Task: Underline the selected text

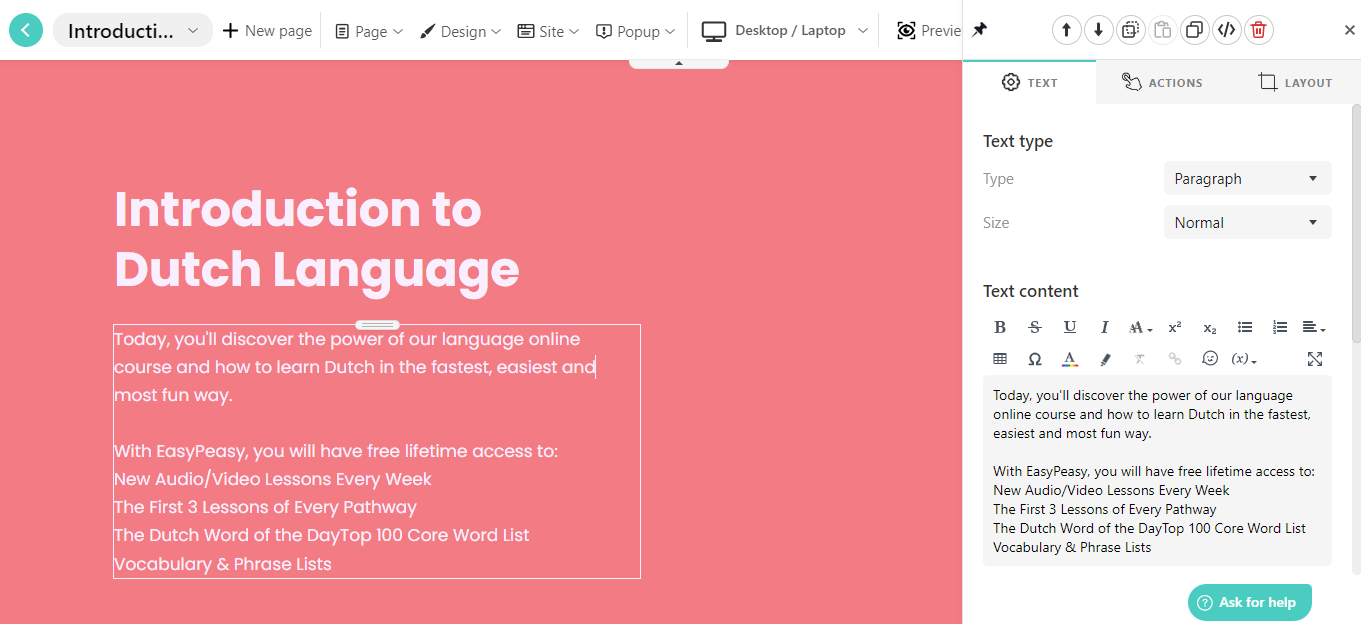Action: [x=1070, y=326]
